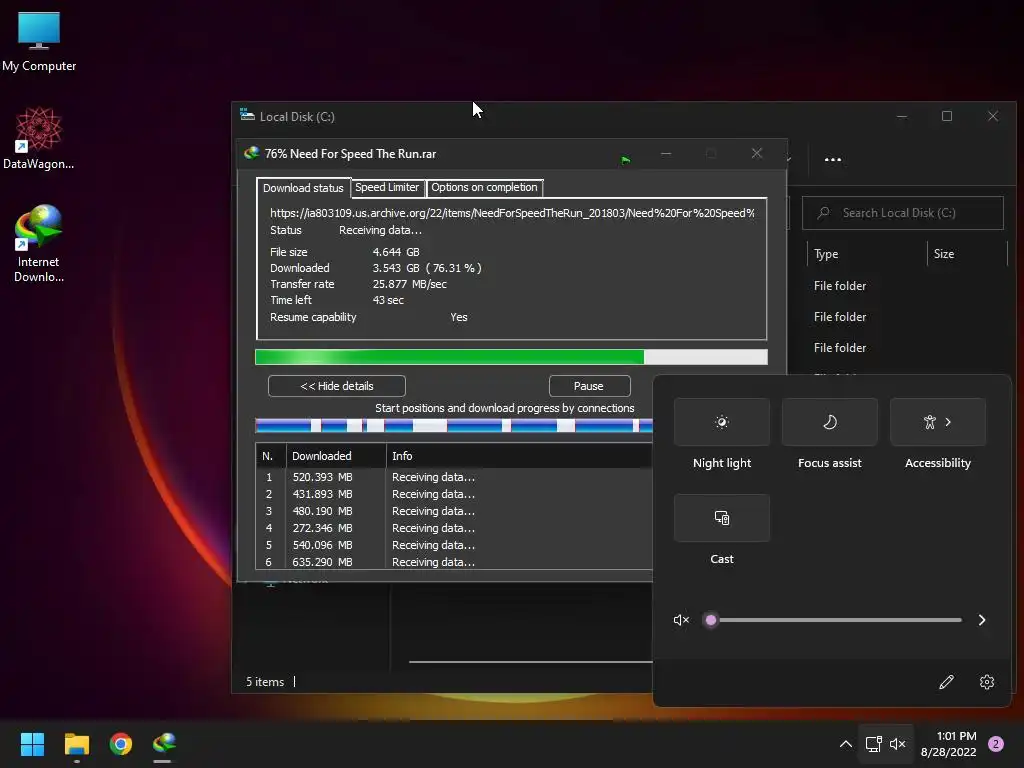The image size is (1024, 768).
Task: Maximize the Local Disk (C:) window
Action: [947, 116]
